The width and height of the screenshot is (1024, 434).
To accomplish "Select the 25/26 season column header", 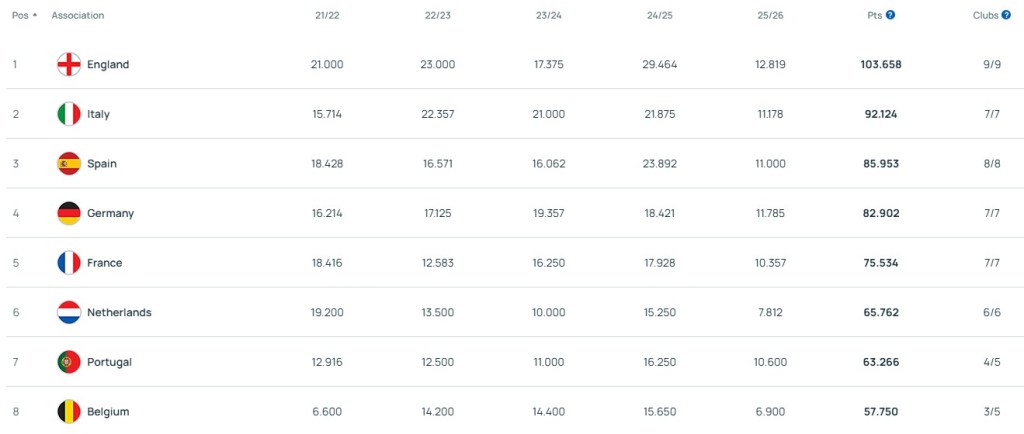I will pyautogui.click(x=771, y=16).
